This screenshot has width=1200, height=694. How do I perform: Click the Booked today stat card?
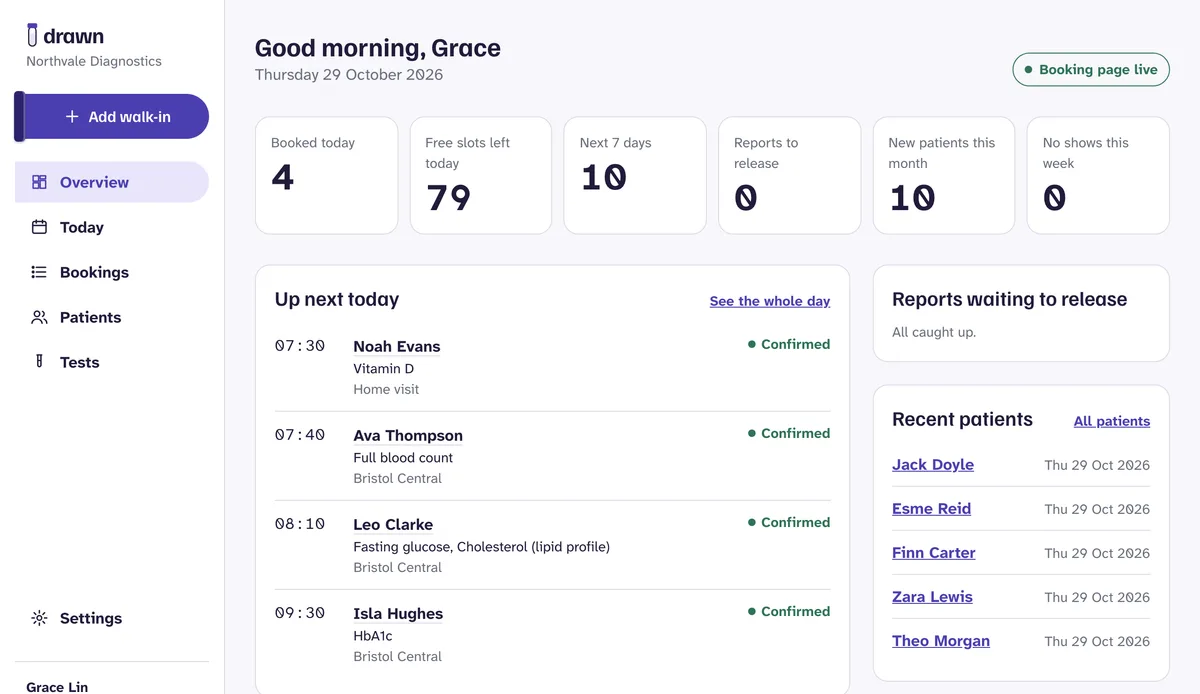pos(327,176)
